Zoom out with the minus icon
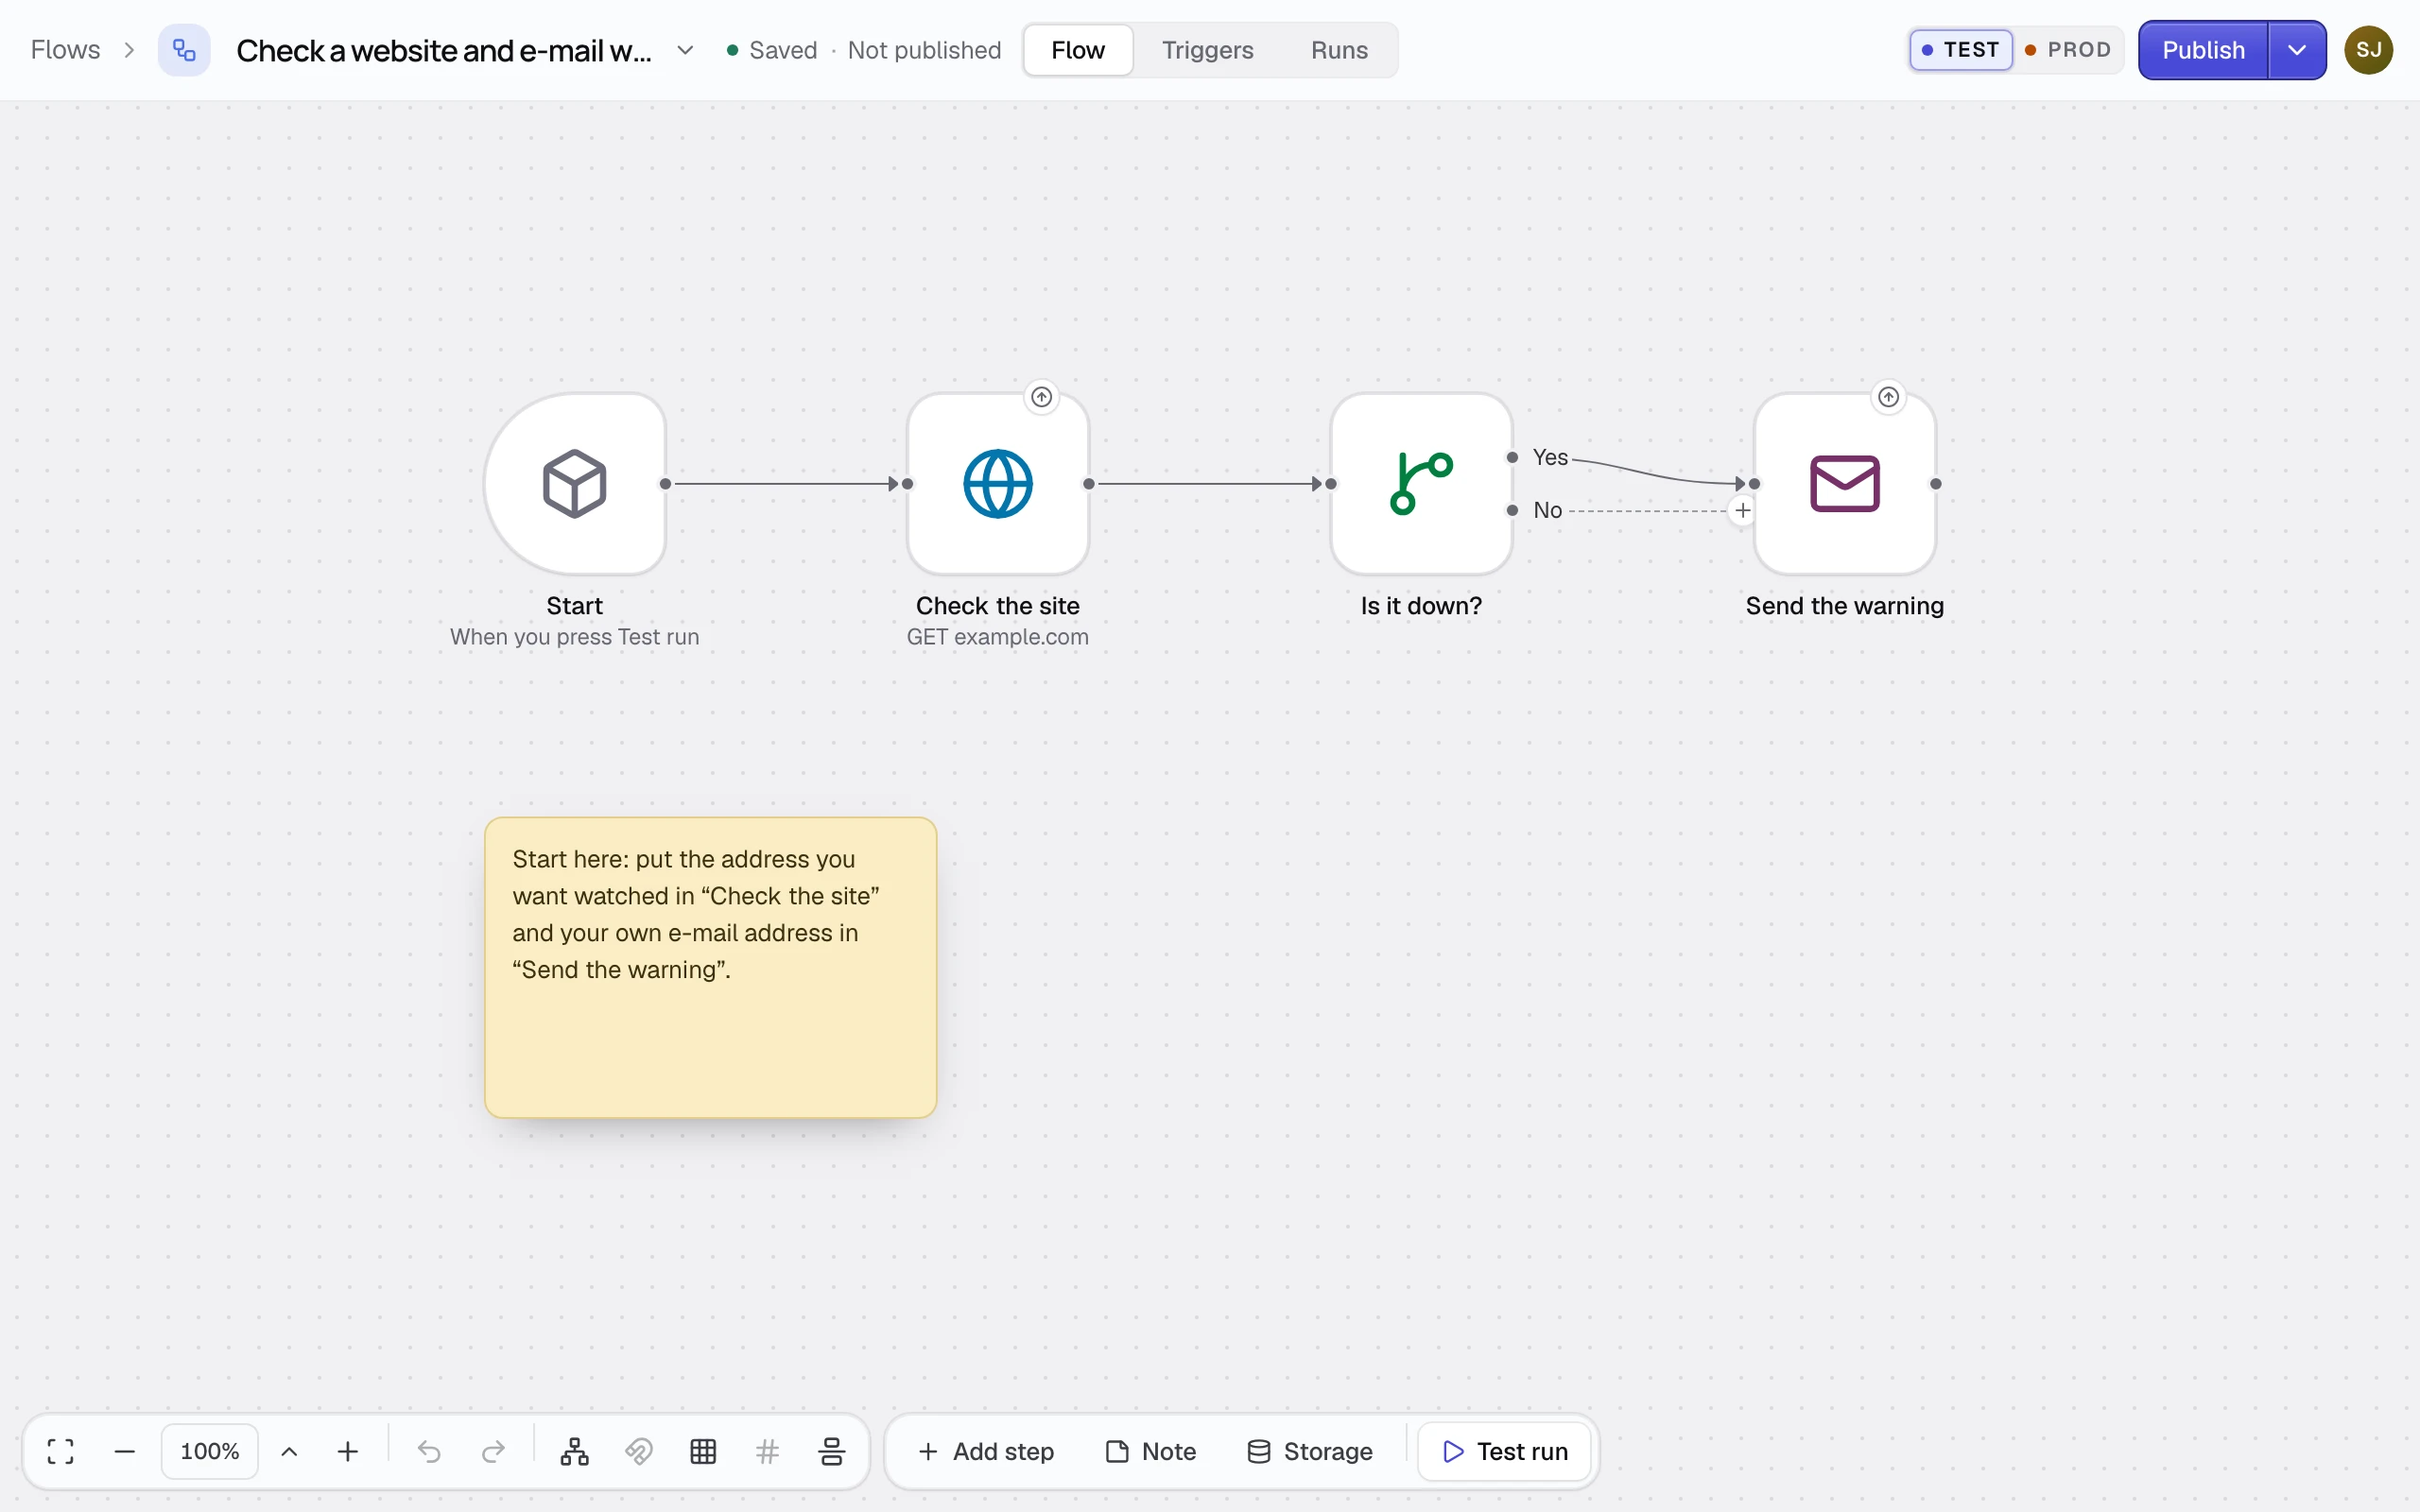Screen dimensions: 2420x1512 click(x=125, y=1451)
